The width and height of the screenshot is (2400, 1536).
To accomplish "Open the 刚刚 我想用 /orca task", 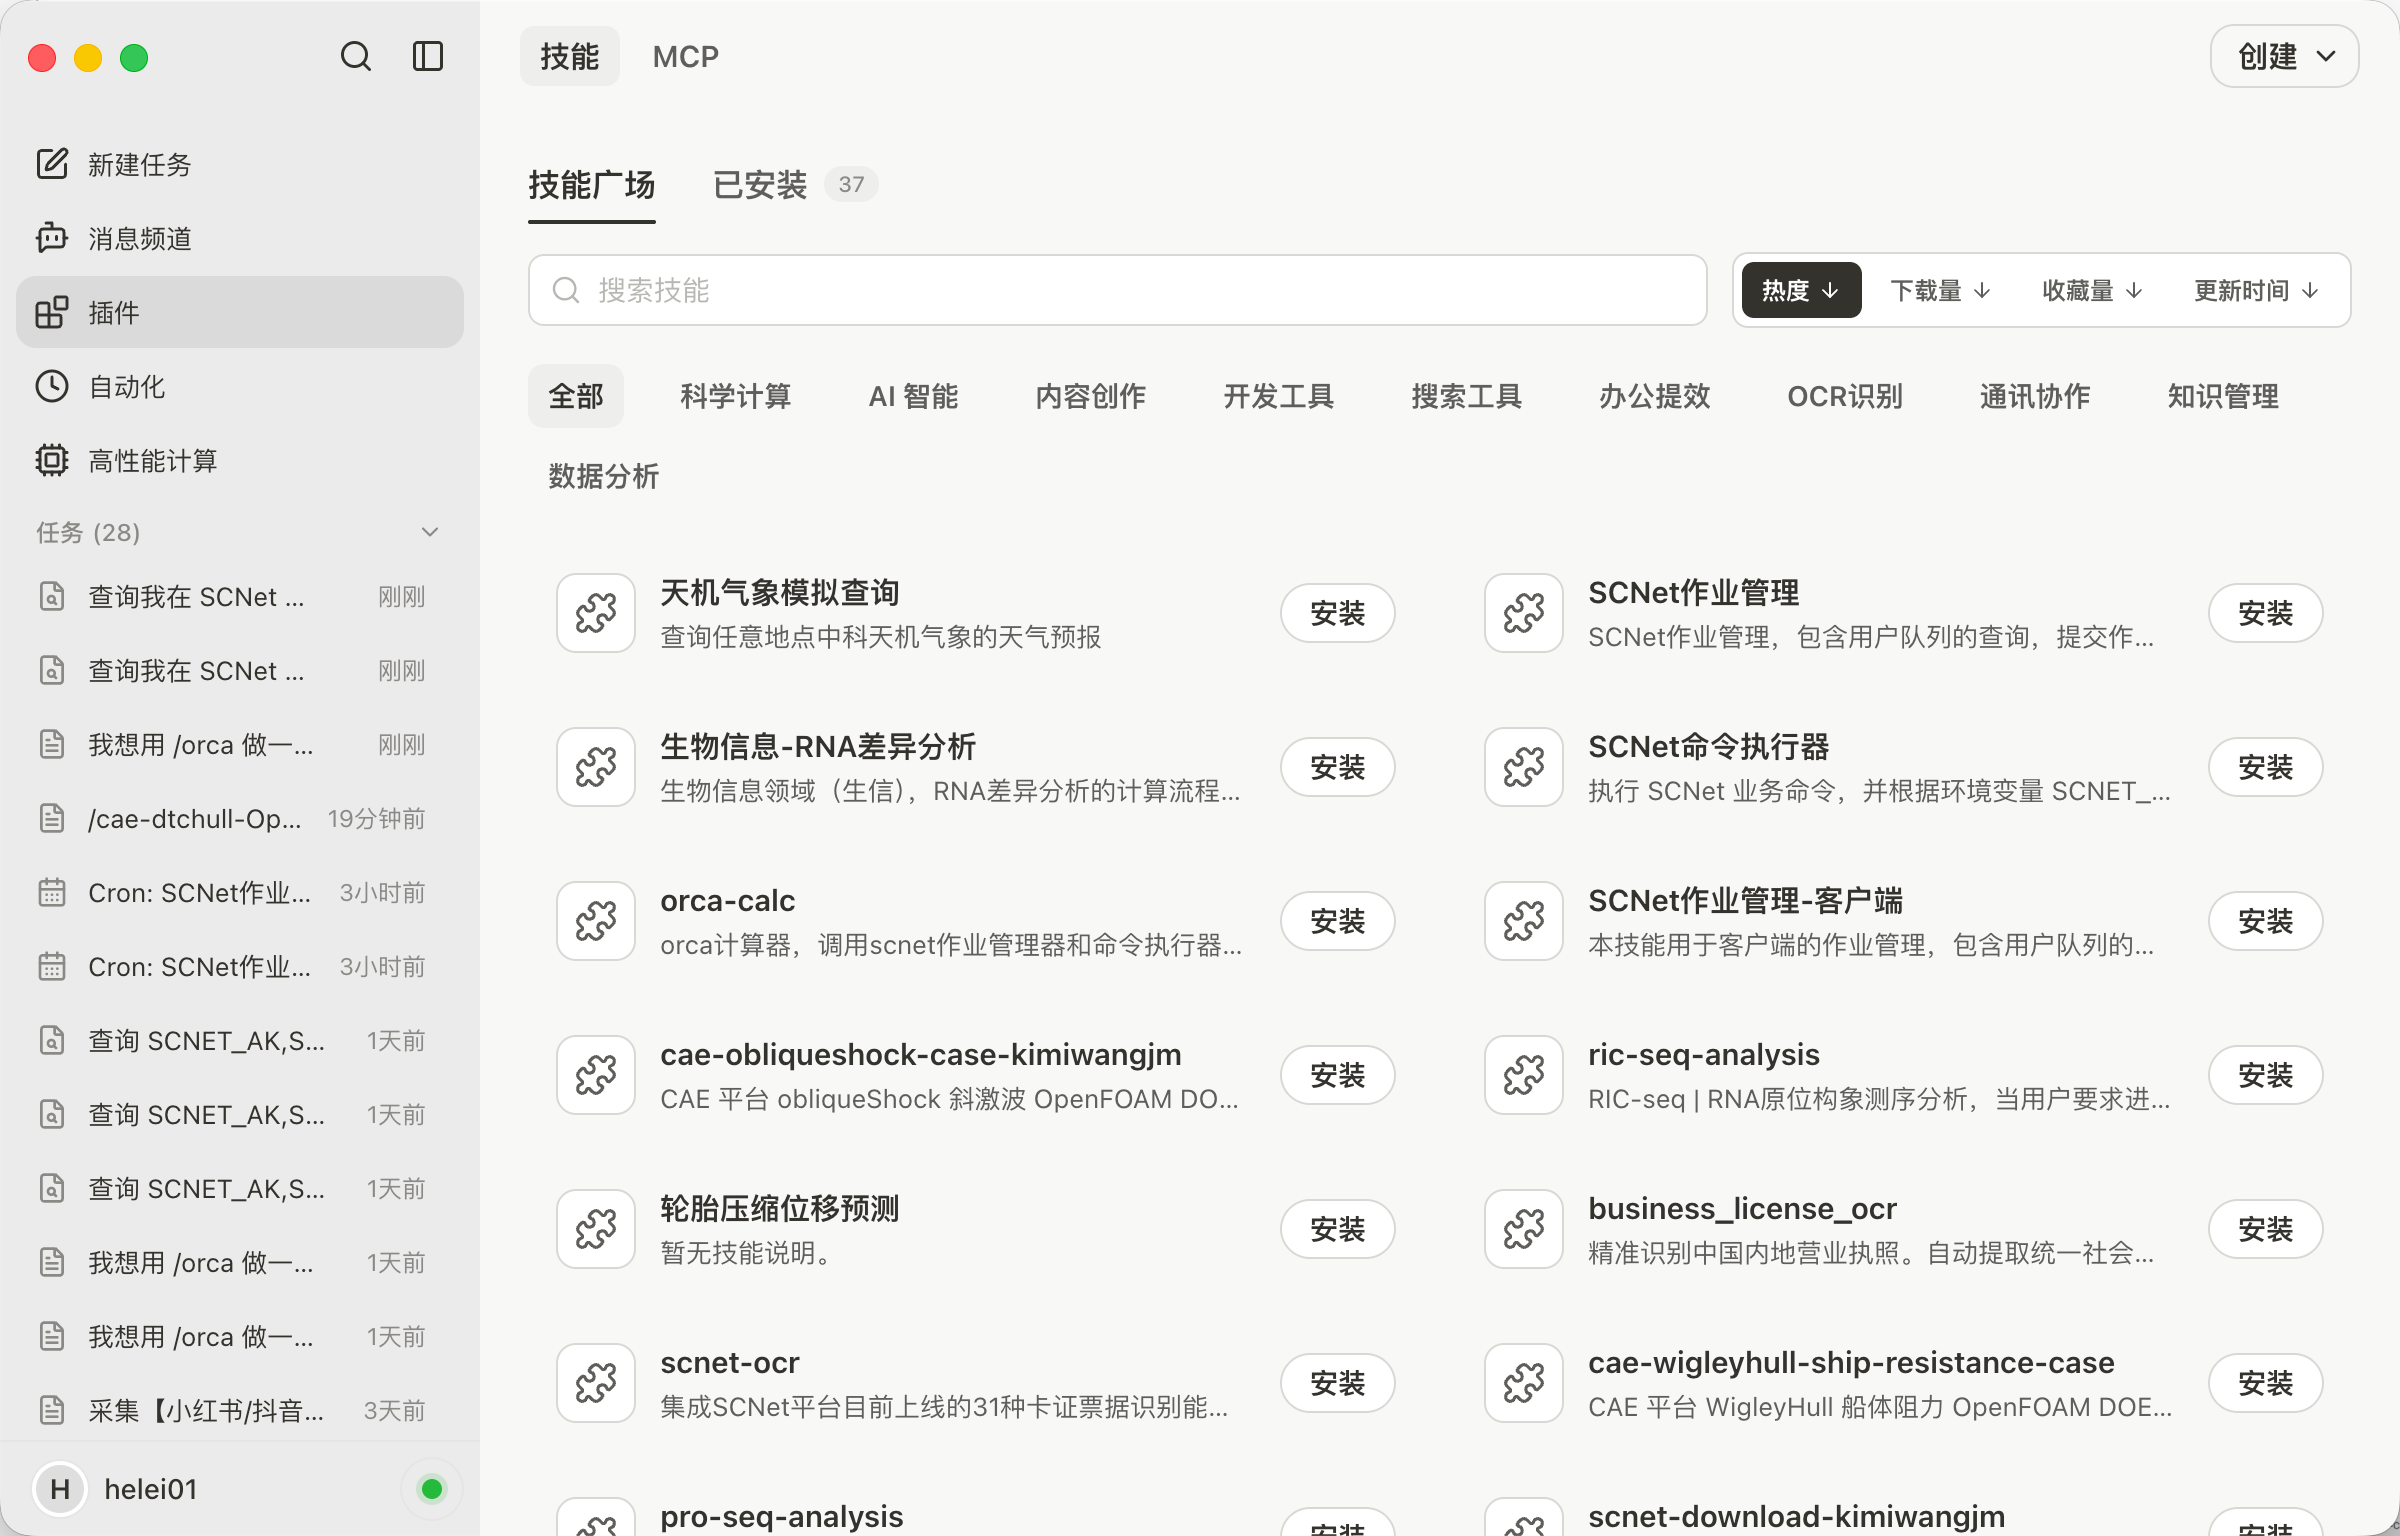I will click(240, 744).
